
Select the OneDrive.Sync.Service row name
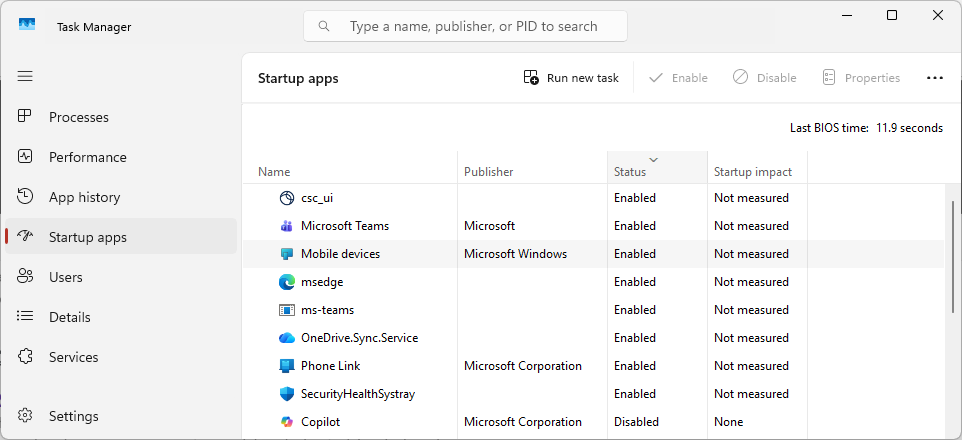pos(360,338)
